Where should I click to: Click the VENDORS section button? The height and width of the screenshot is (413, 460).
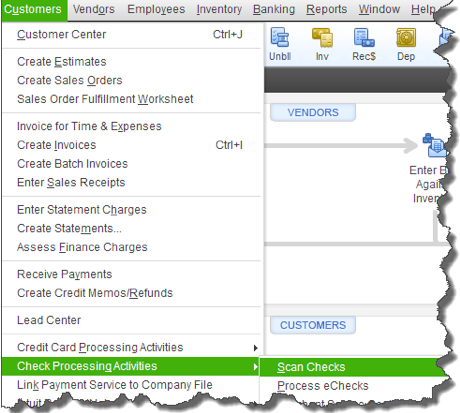(x=313, y=112)
